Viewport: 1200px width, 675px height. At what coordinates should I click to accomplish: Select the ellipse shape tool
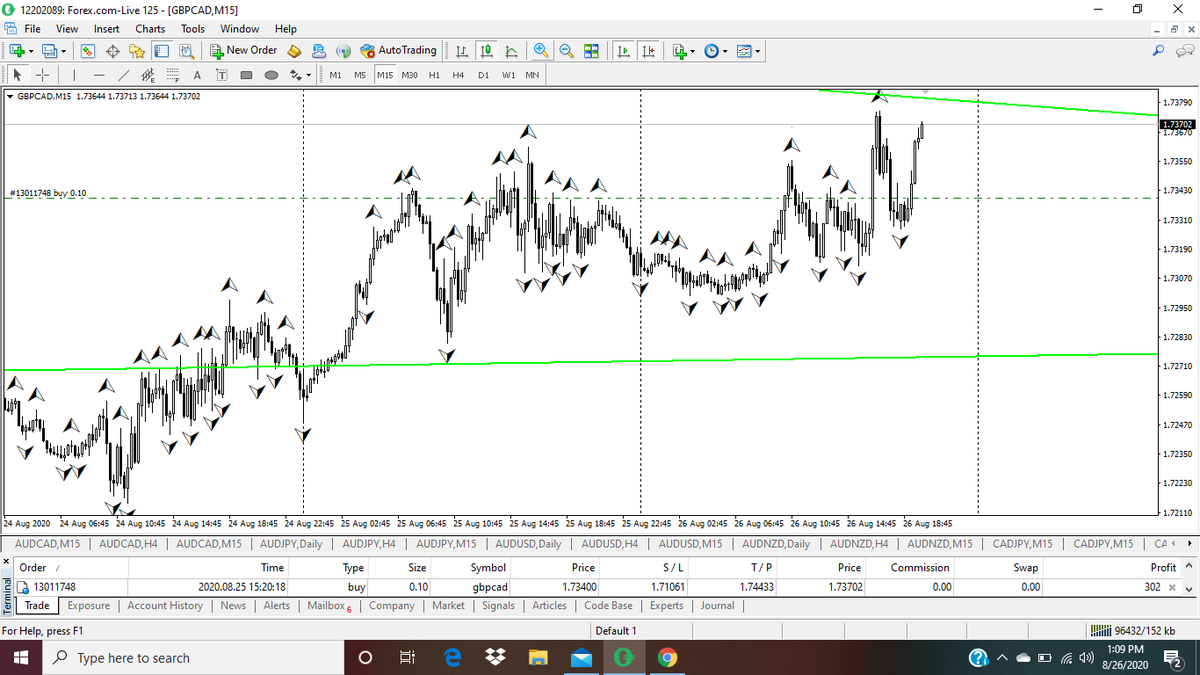coord(271,75)
